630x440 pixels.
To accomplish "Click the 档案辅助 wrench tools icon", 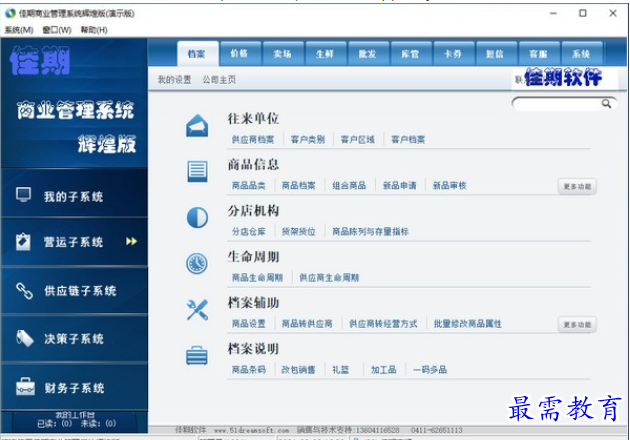I will pyautogui.click(x=197, y=310).
